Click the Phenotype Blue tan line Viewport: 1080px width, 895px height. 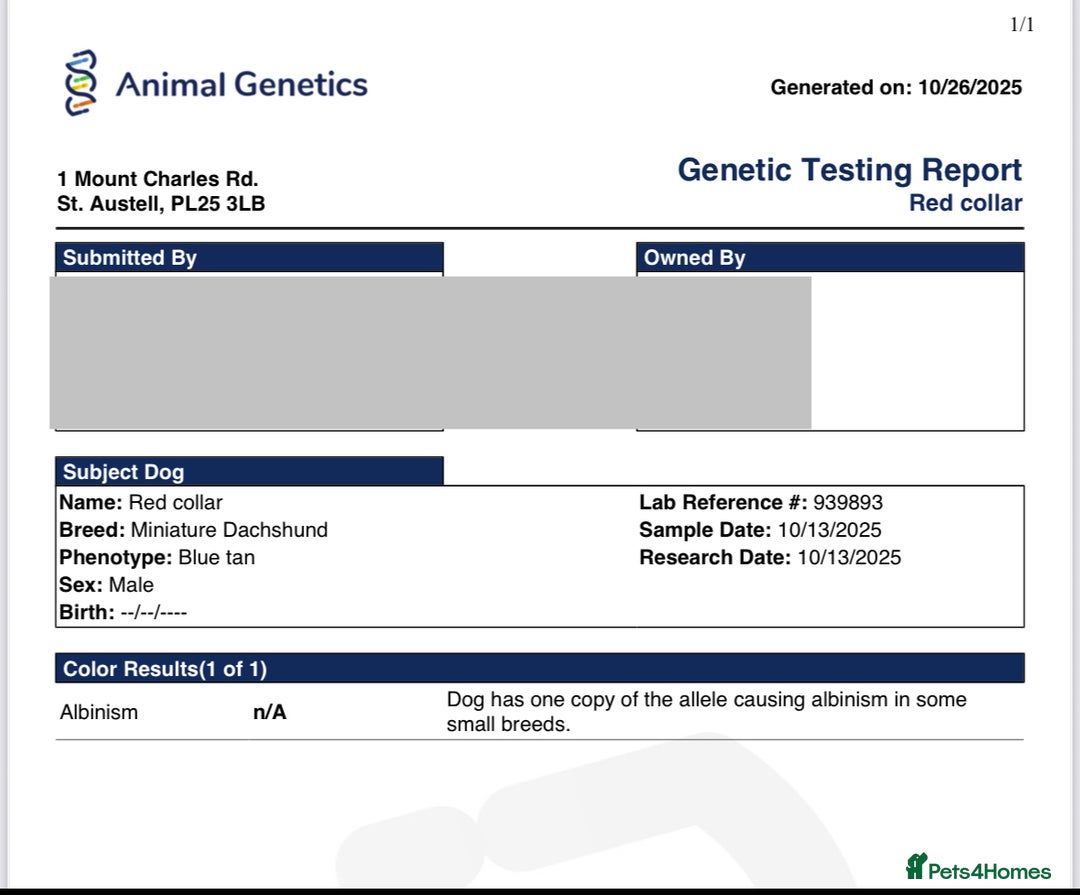click(157, 557)
